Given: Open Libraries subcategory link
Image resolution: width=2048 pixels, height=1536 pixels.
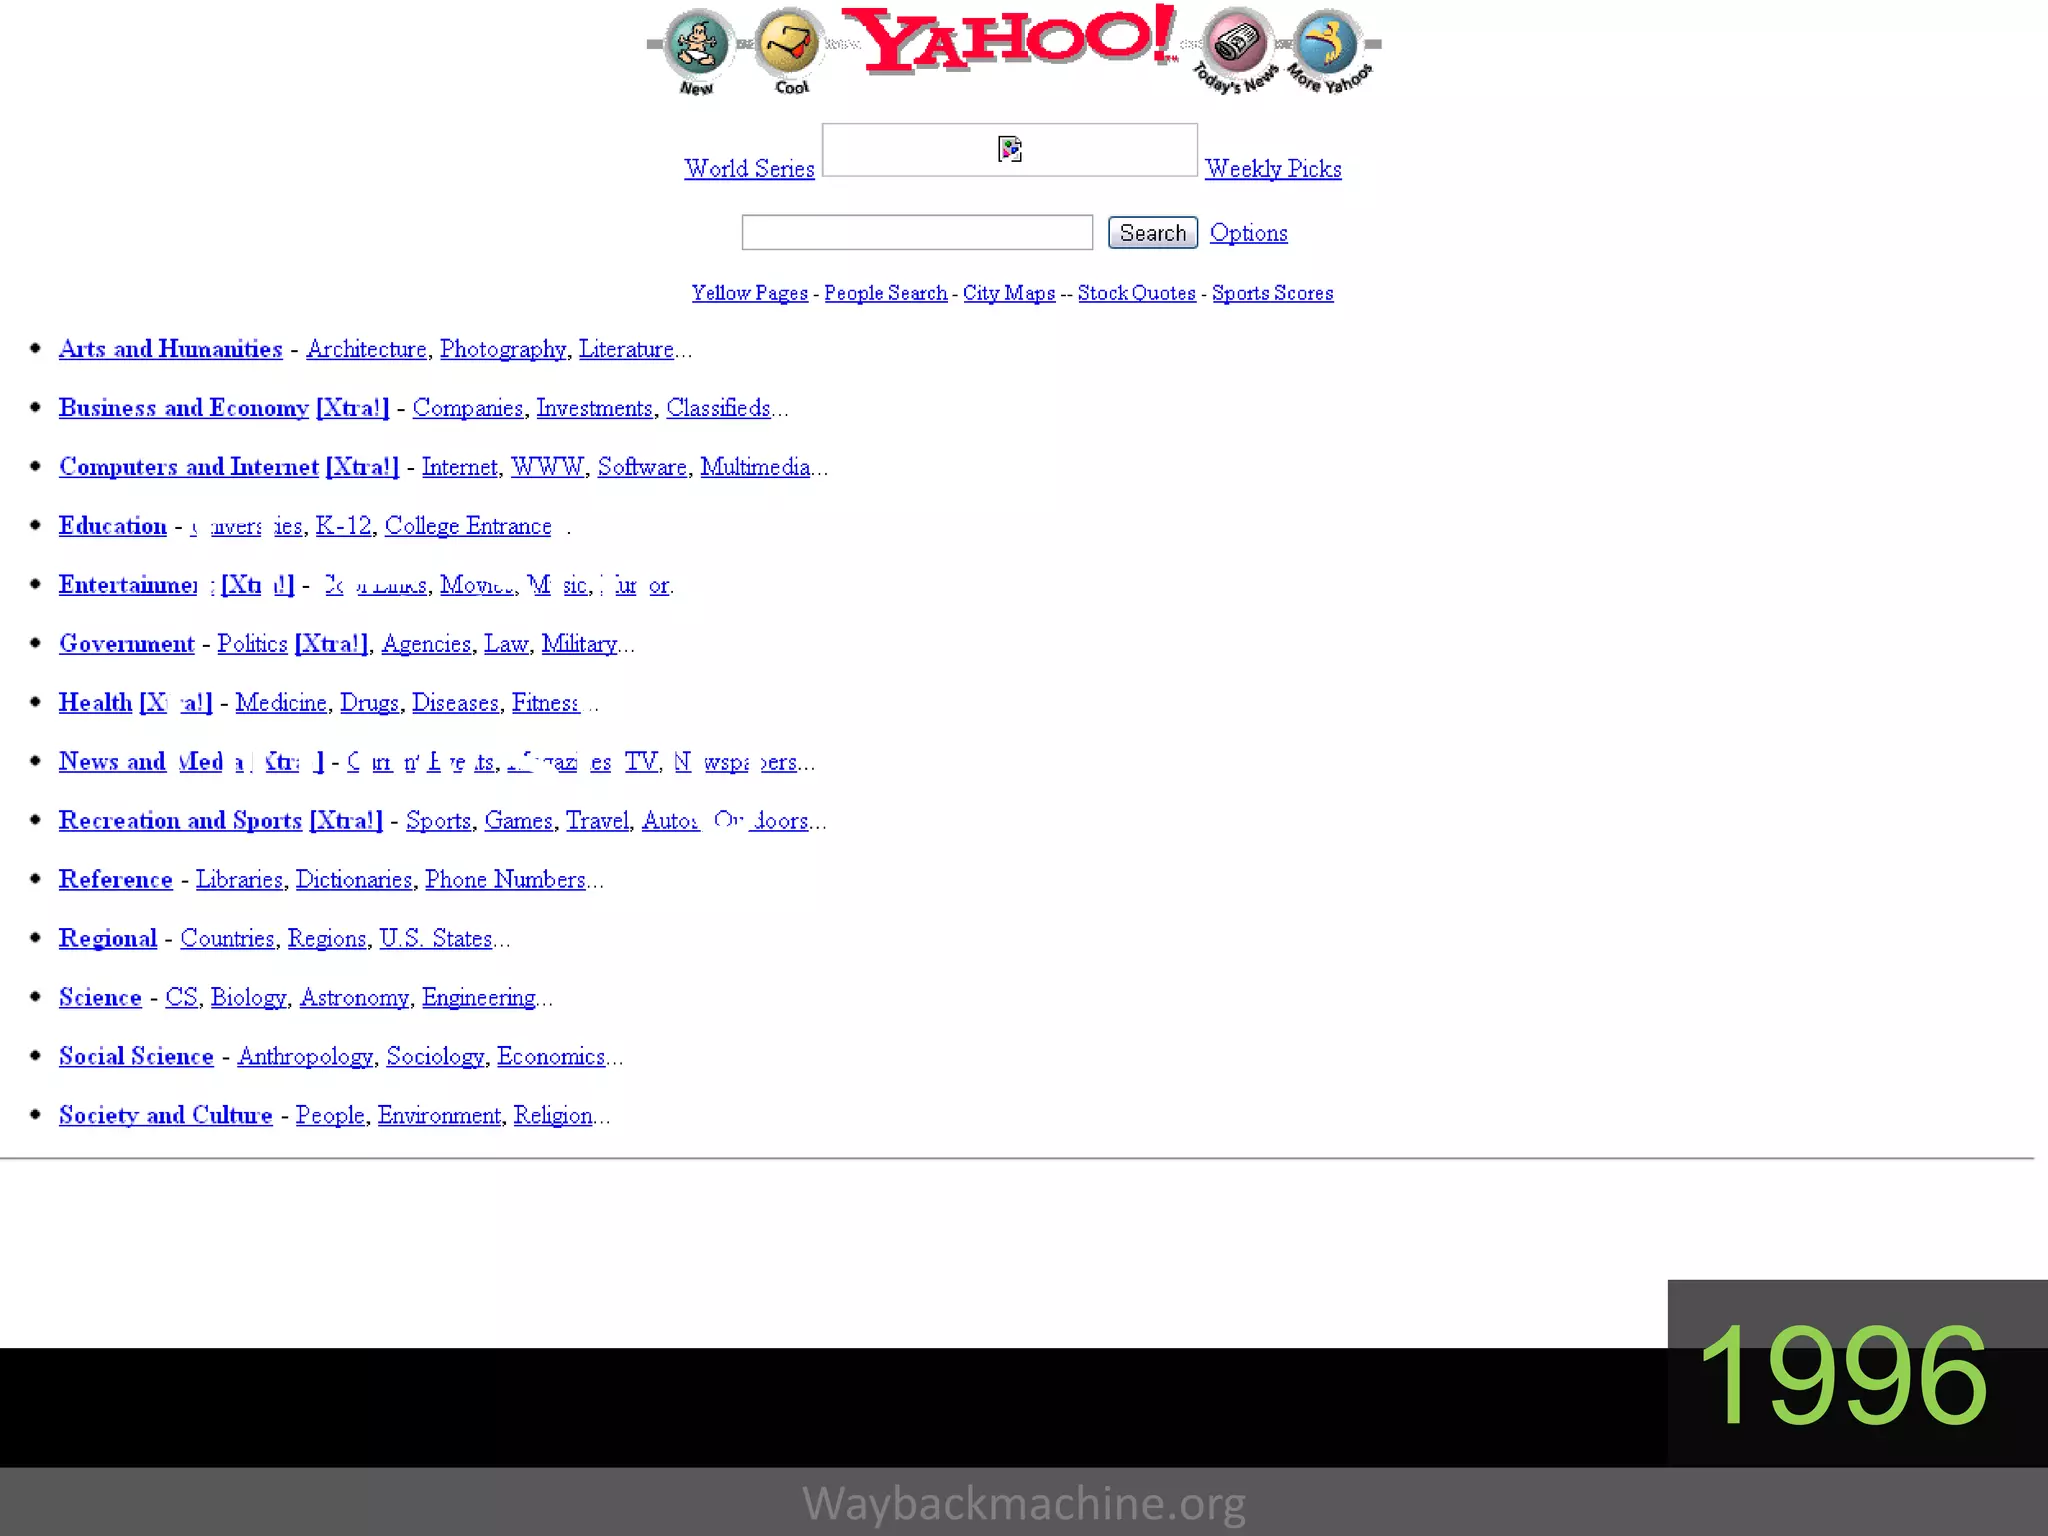Looking at the screenshot, I should click(239, 880).
